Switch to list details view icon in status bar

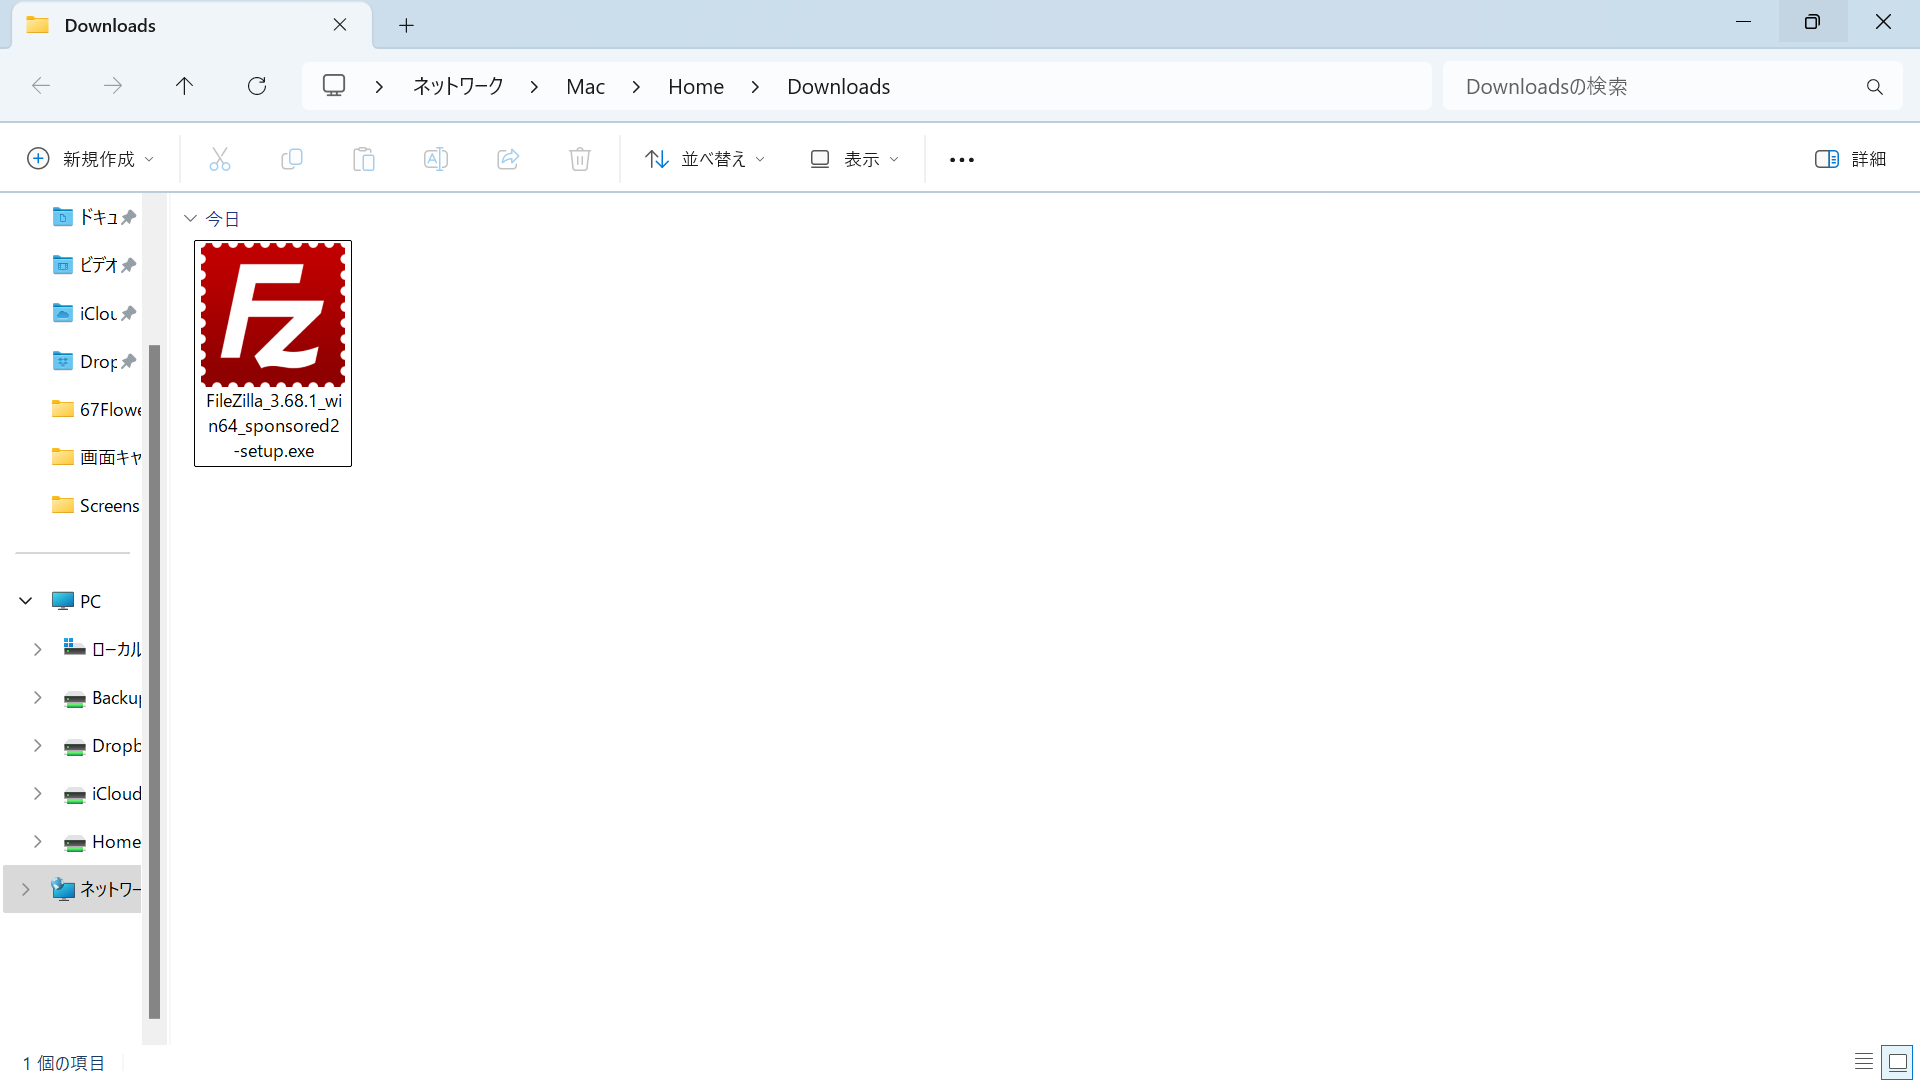(x=1863, y=1062)
